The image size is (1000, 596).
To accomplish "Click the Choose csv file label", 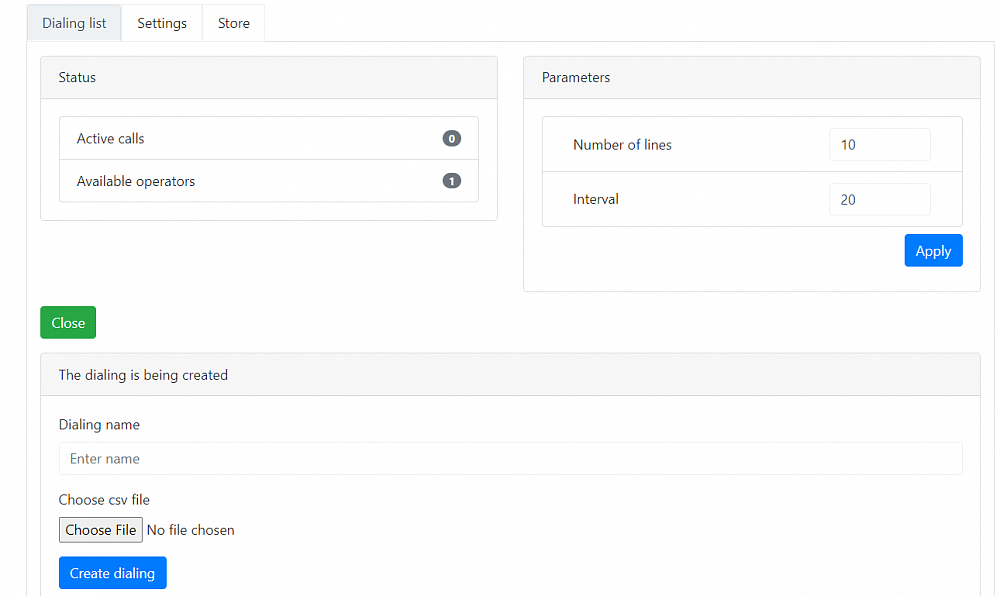I will (104, 499).
